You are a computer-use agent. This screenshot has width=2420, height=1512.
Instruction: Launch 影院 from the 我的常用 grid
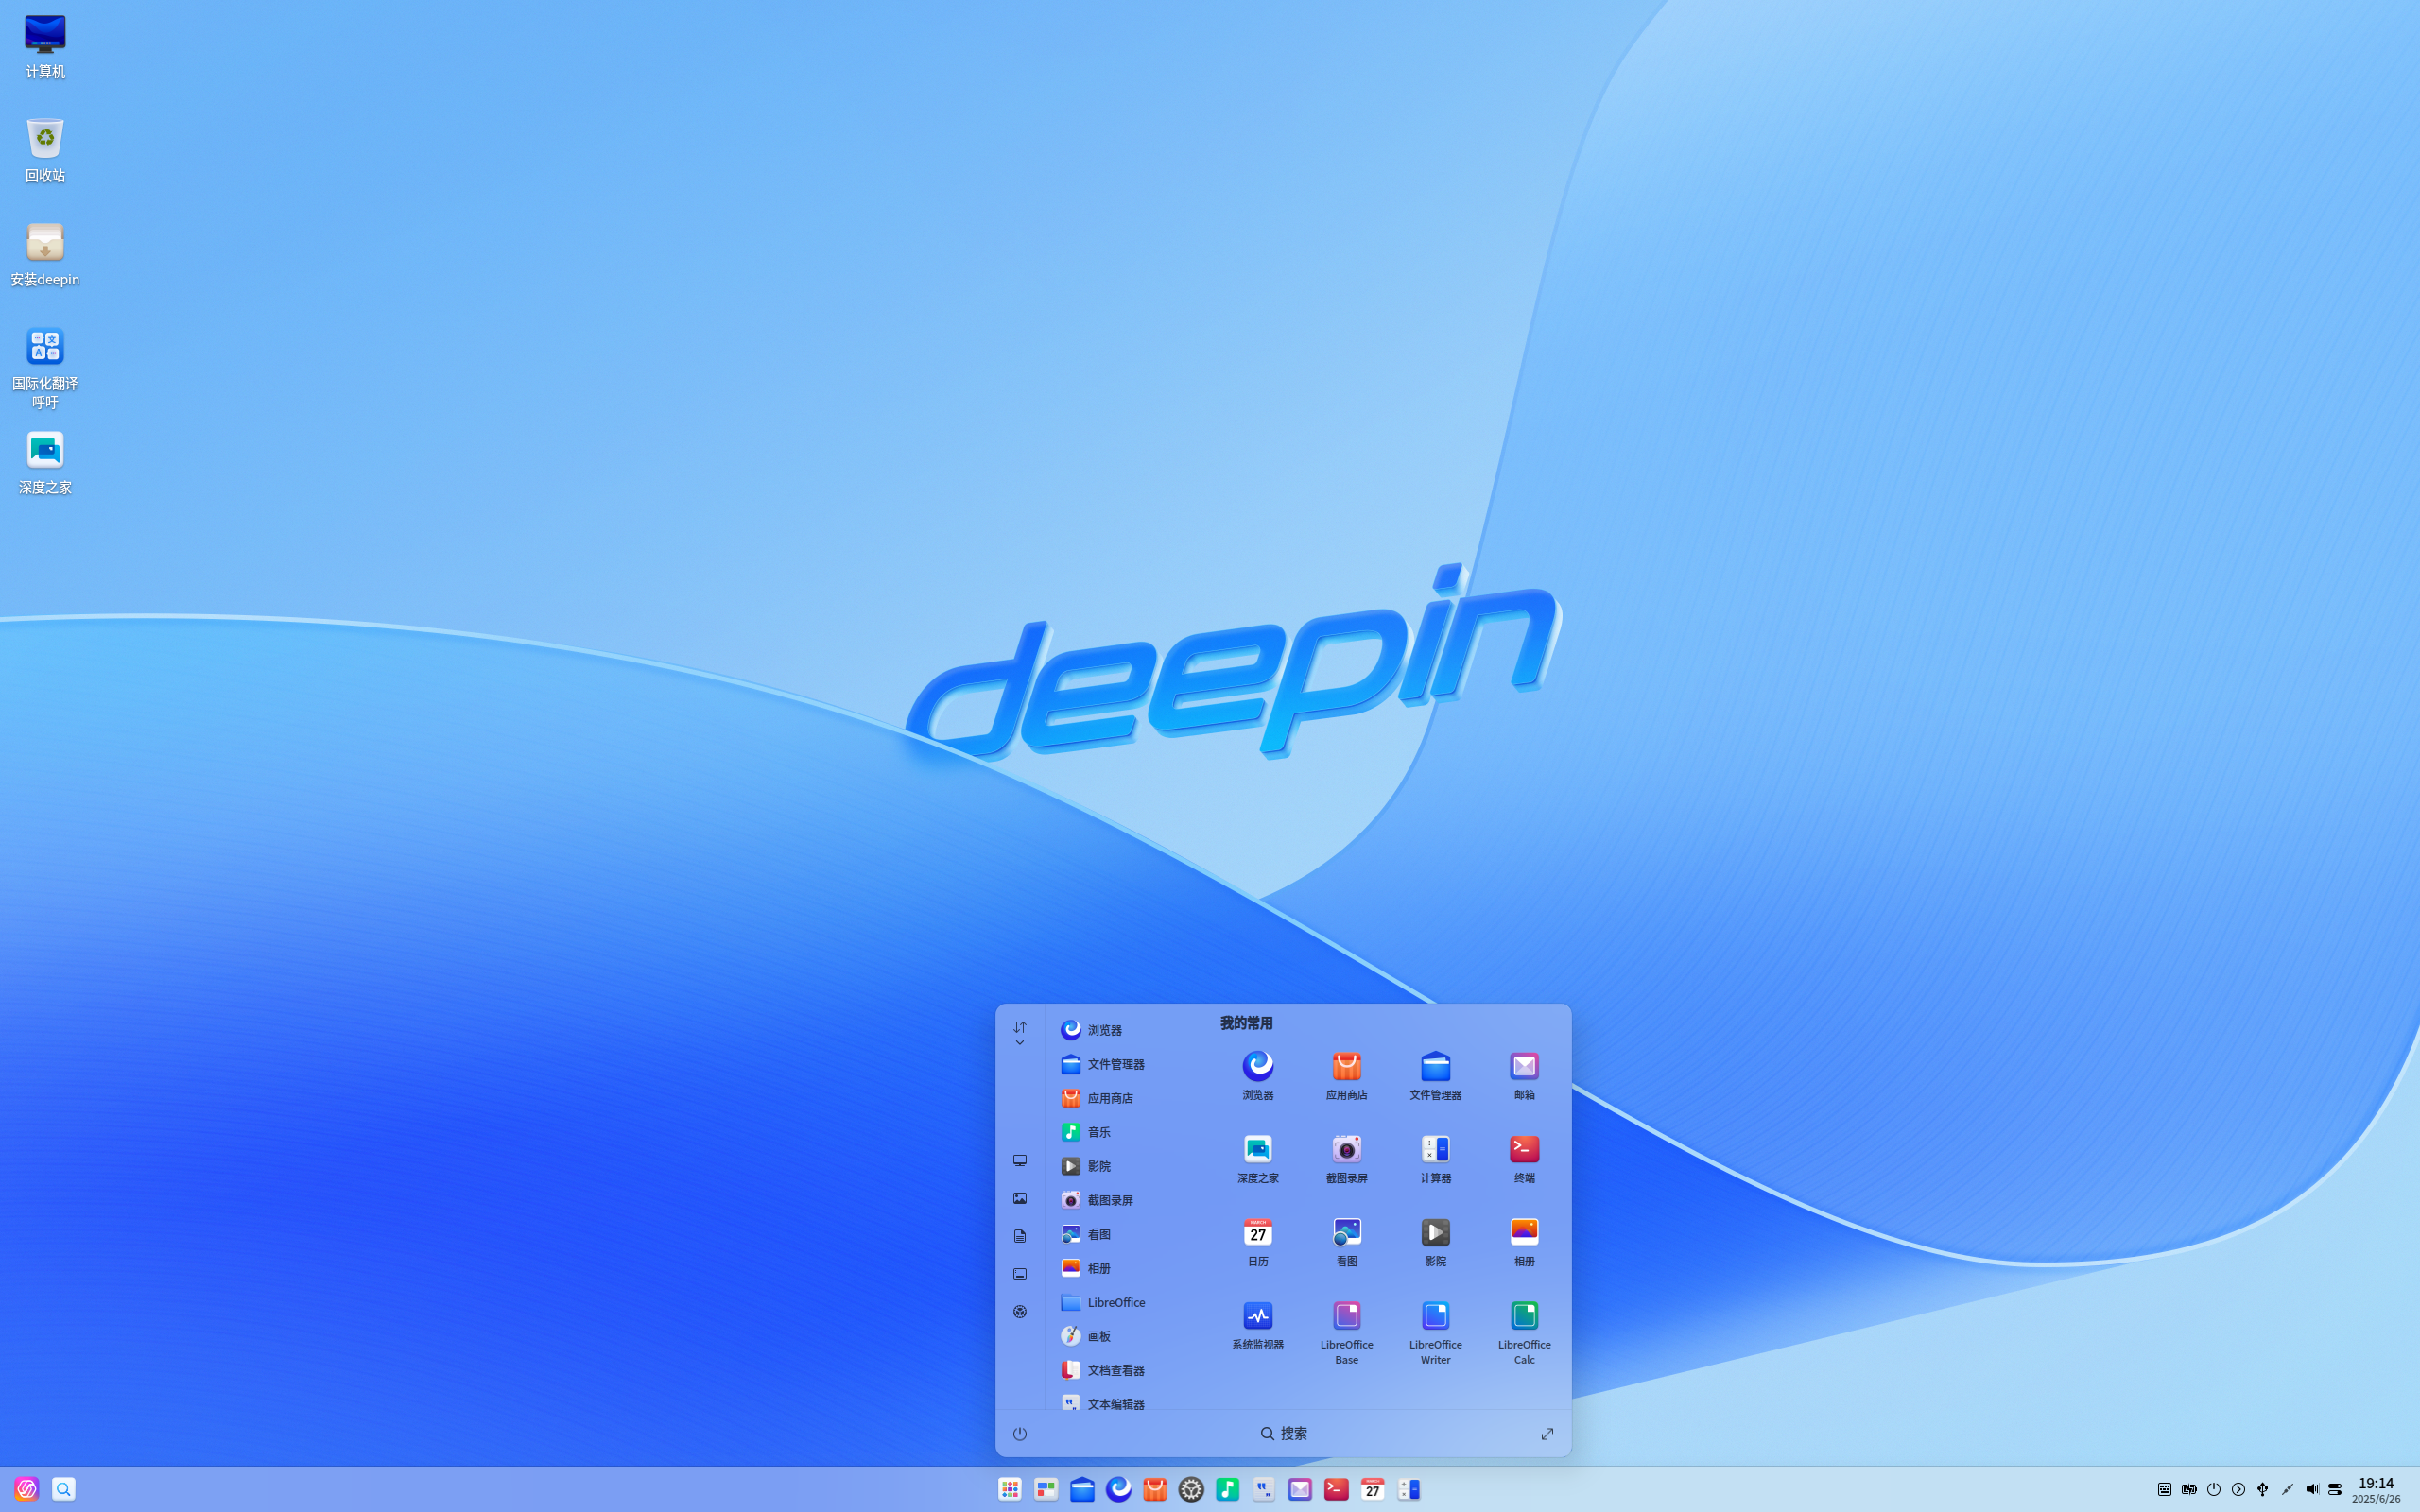pos(1435,1241)
